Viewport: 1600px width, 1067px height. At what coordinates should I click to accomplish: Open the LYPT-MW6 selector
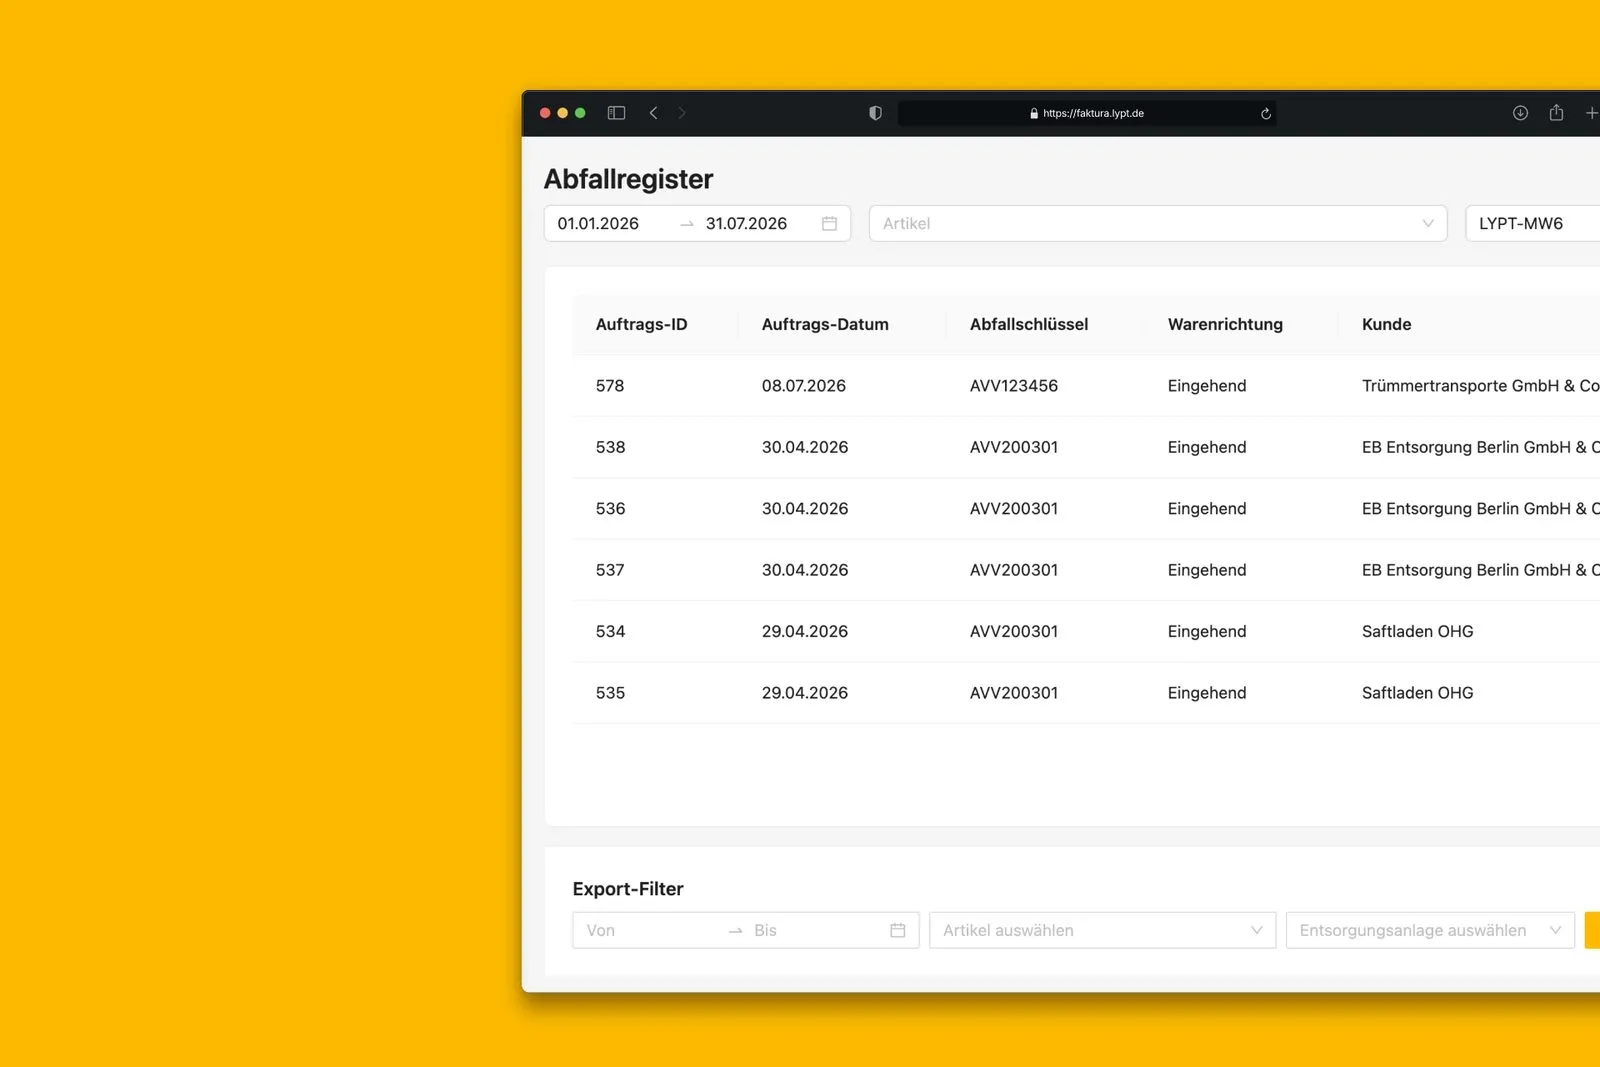pyautogui.click(x=1532, y=224)
